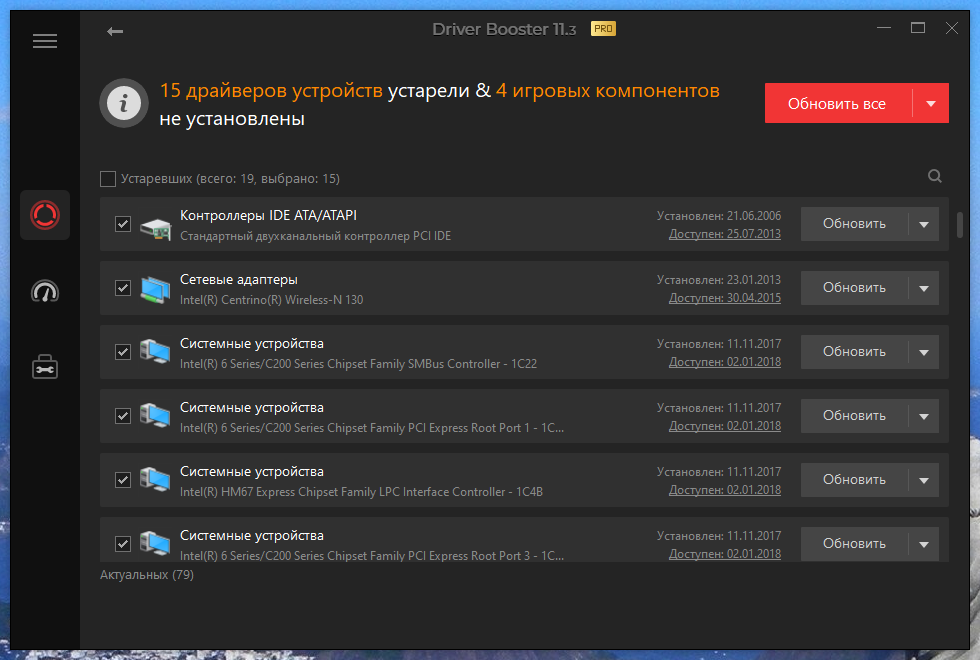Open update options for Centrino Wireless-N 130
Screen dimensions: 980x660
click(924, 288)
